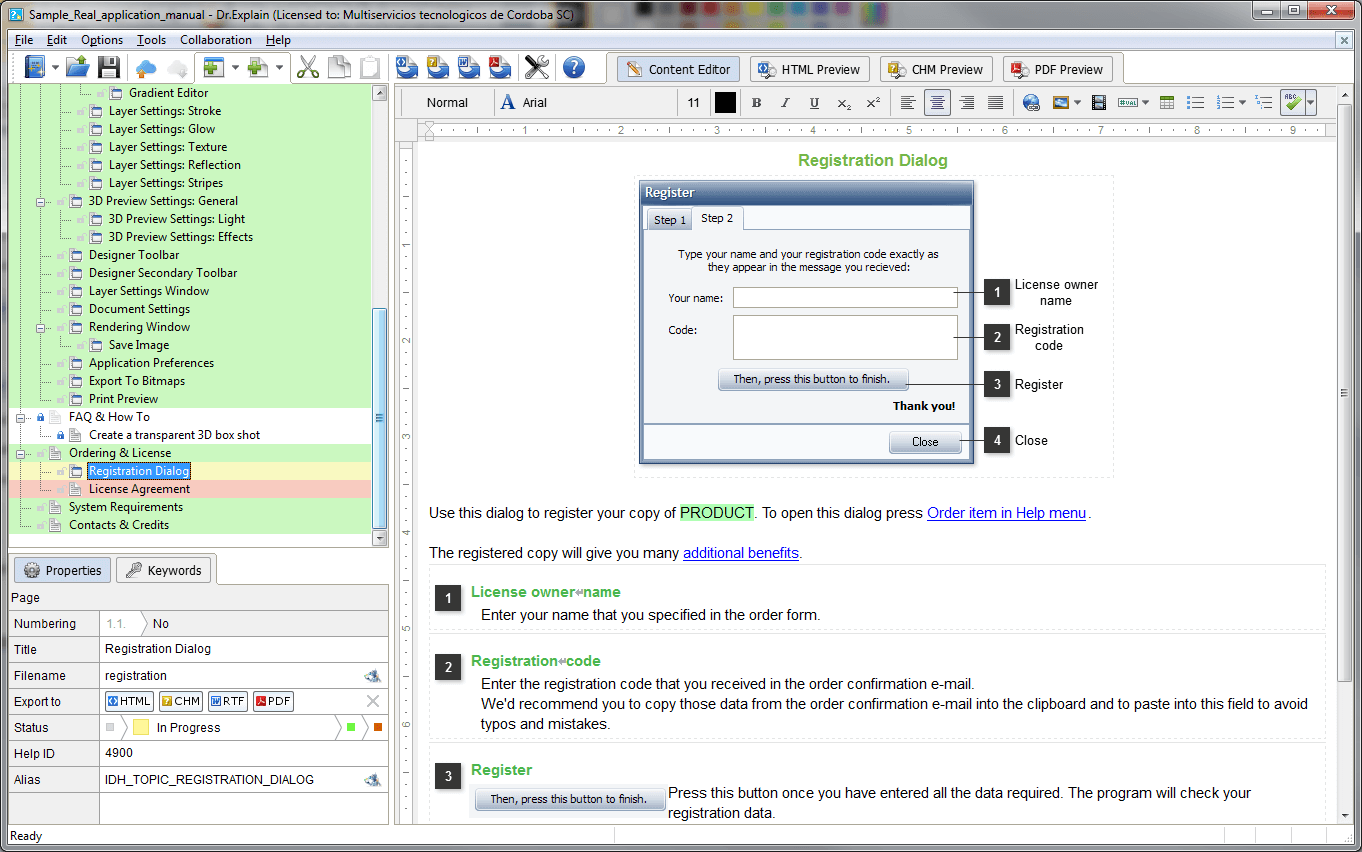The height and width of the screenshot is (852, 1362).
Task: Insert video using the filmstrip icon
Action: click(x=1098, y=103)
